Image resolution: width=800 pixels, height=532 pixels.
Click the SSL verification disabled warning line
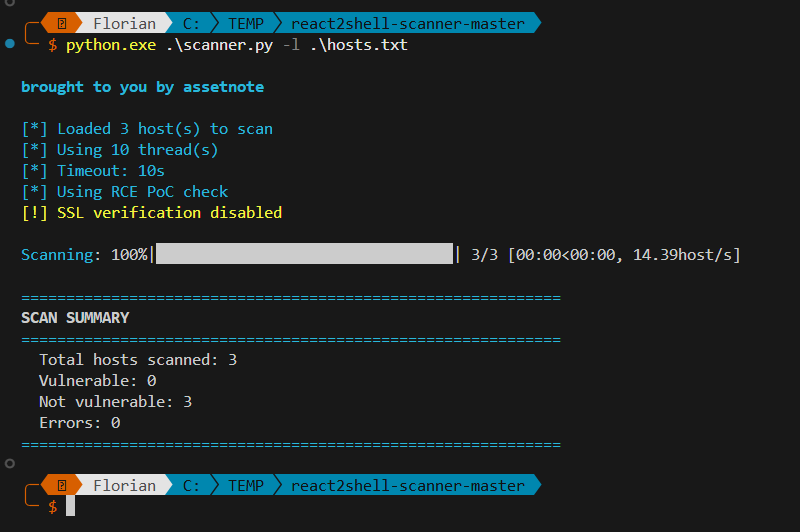click(x=151, y=212)
